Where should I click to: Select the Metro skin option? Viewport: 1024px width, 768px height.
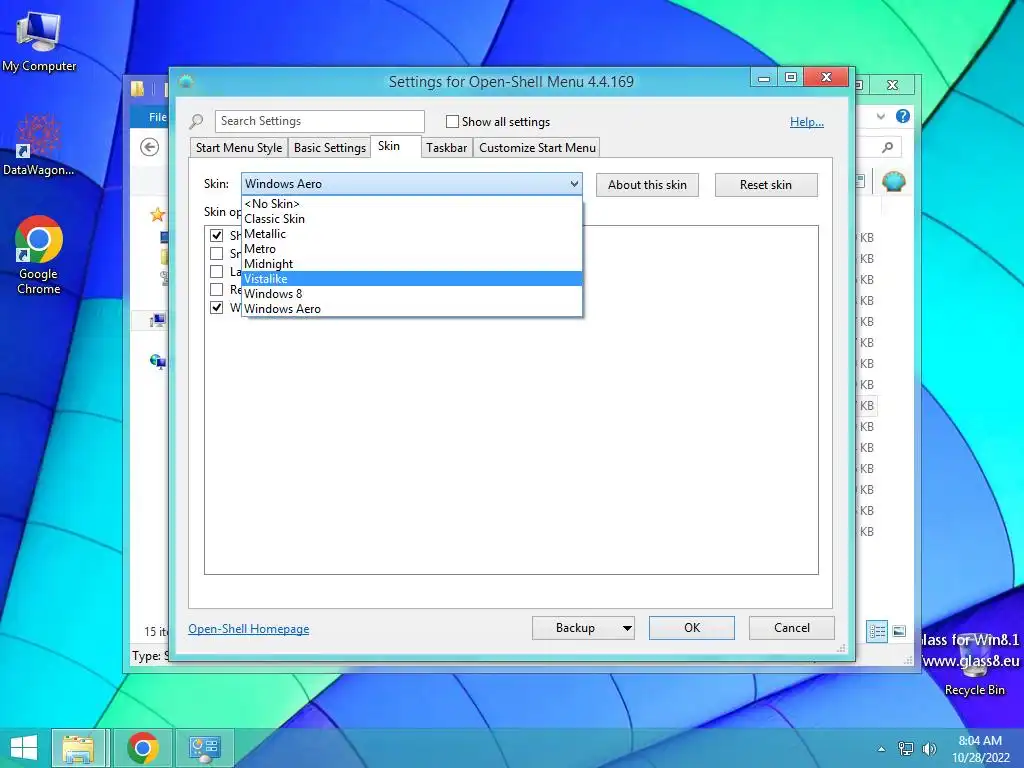click(411, 249)
